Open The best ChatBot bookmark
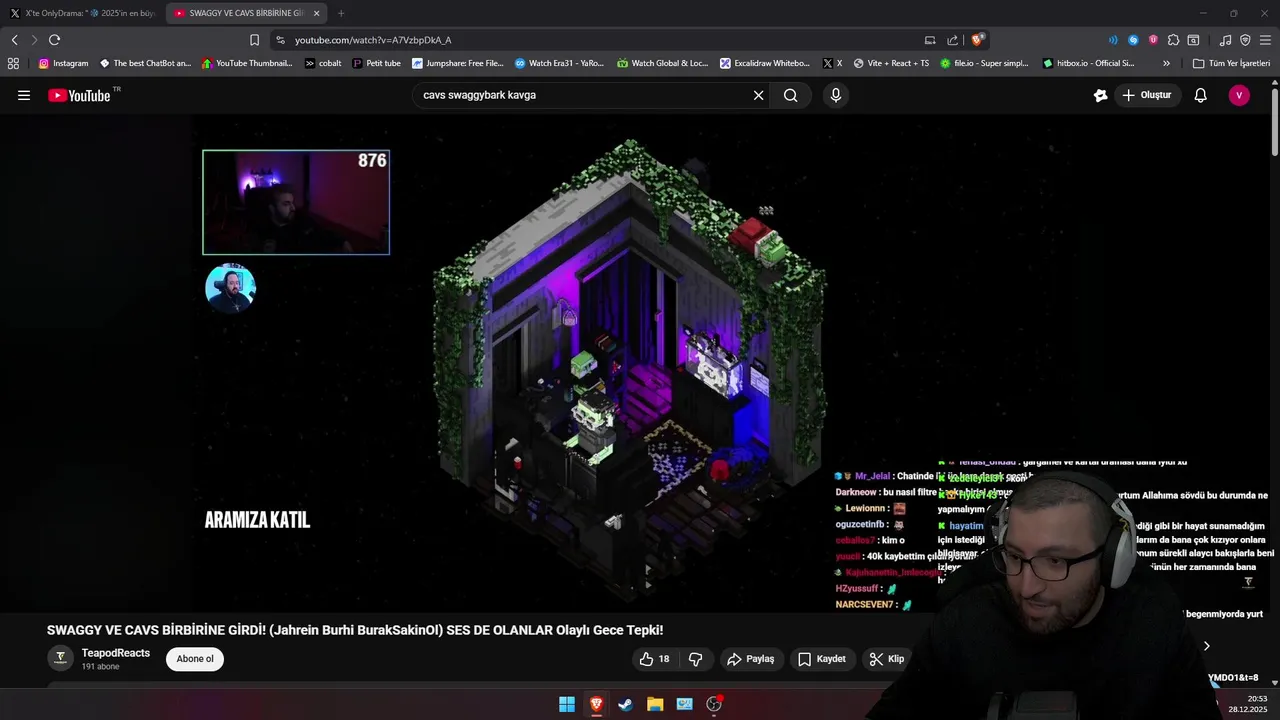The image size is (1280, 720). pyautogui.click(x=145, y=63)
